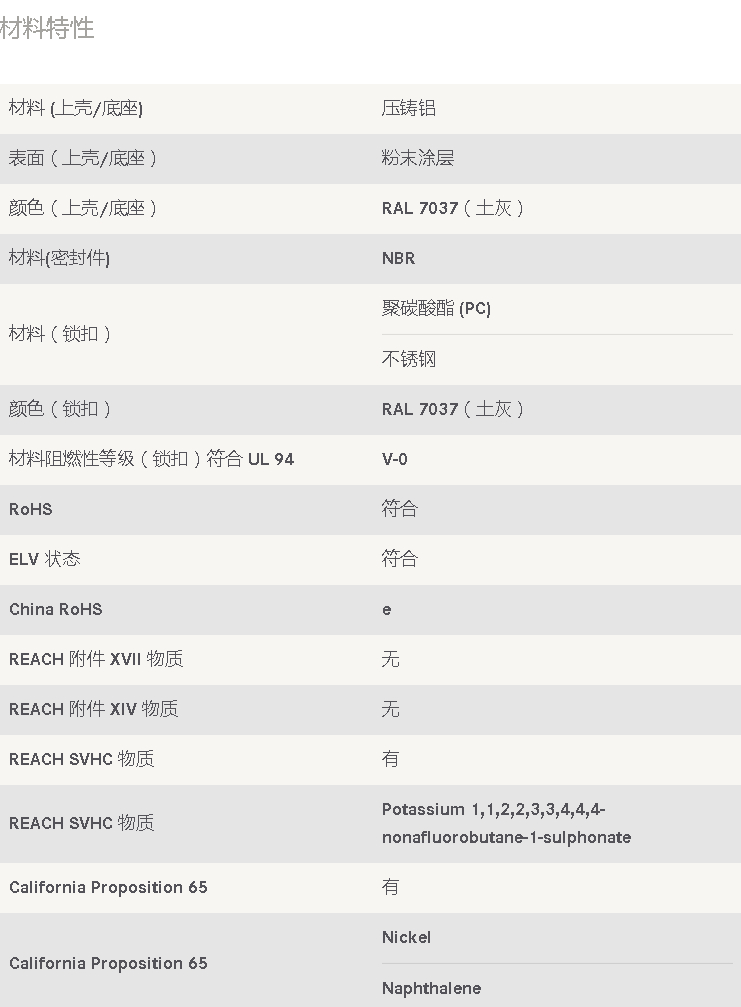The width and height of the screenshot is (741, 1007).
Task: Click the 材料阻燃性等级 UL 94 row label
Action: coord(151,459)
